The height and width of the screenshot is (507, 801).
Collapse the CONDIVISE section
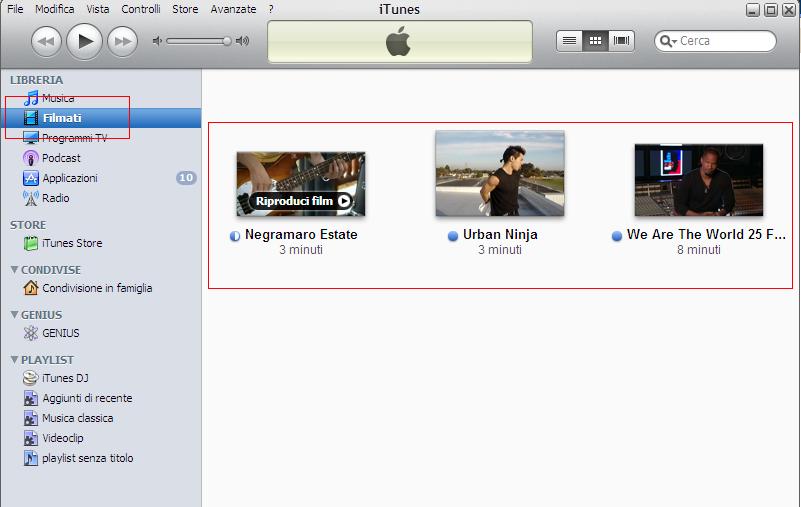point(14,269)
